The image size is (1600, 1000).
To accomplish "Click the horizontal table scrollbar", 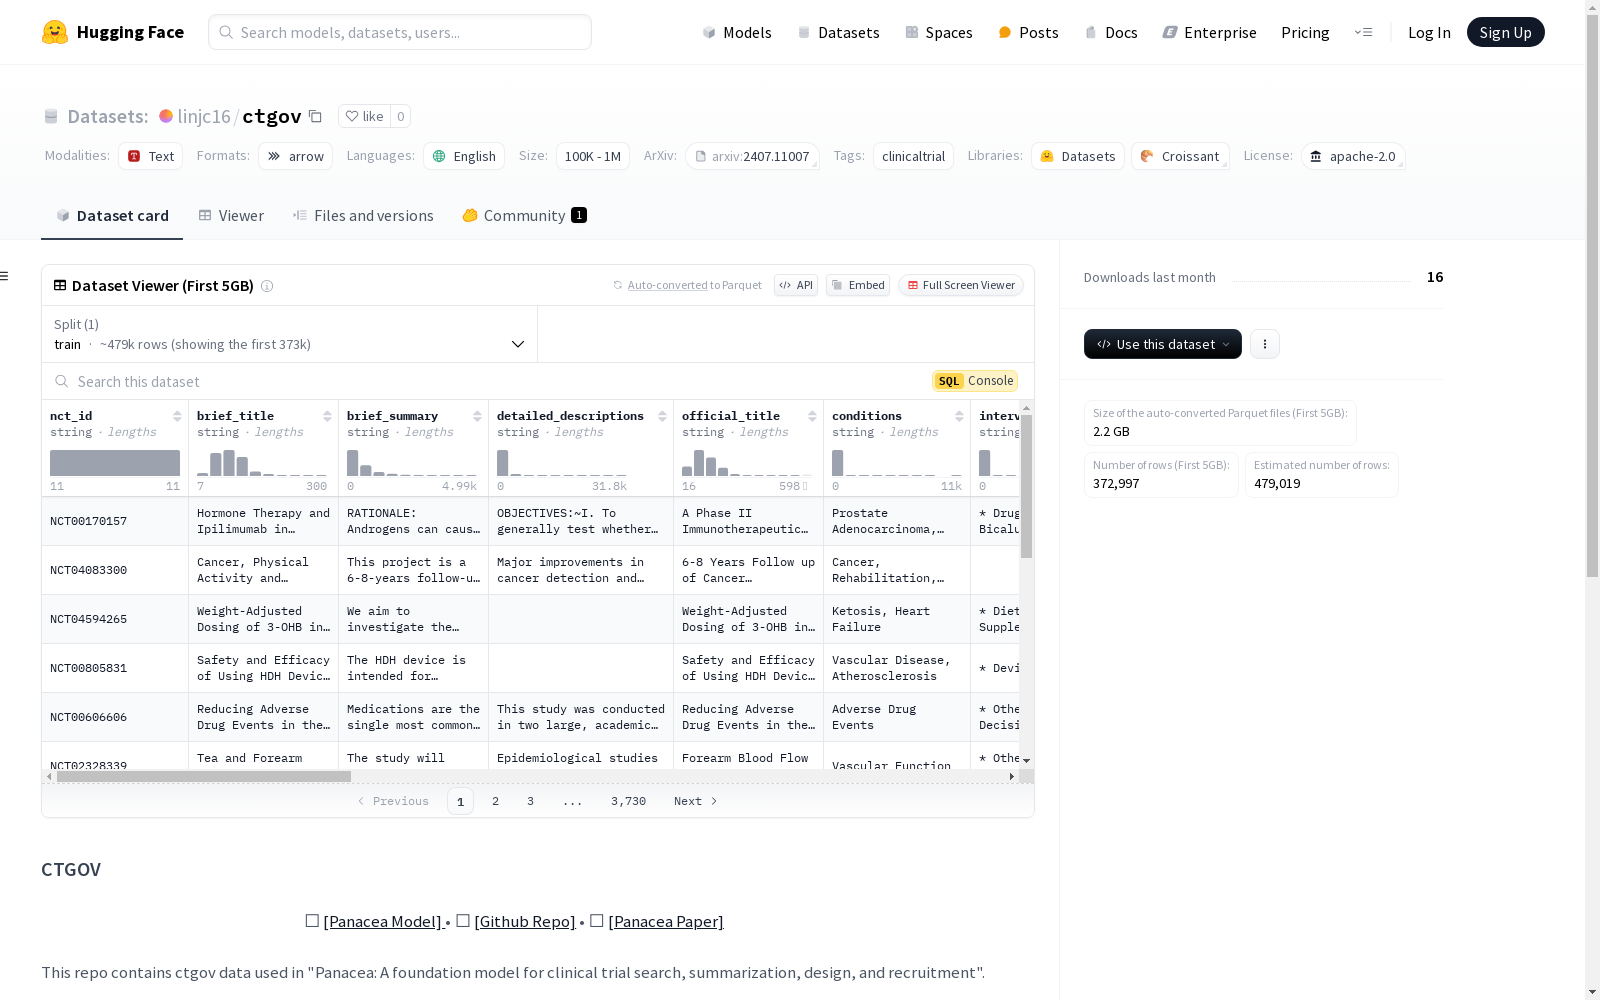I will [x=204, y=776].
